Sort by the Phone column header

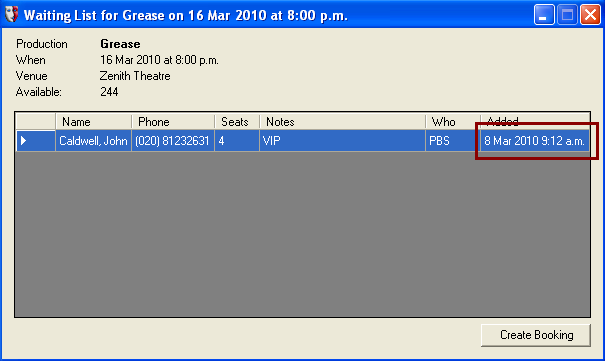point(173,122)
